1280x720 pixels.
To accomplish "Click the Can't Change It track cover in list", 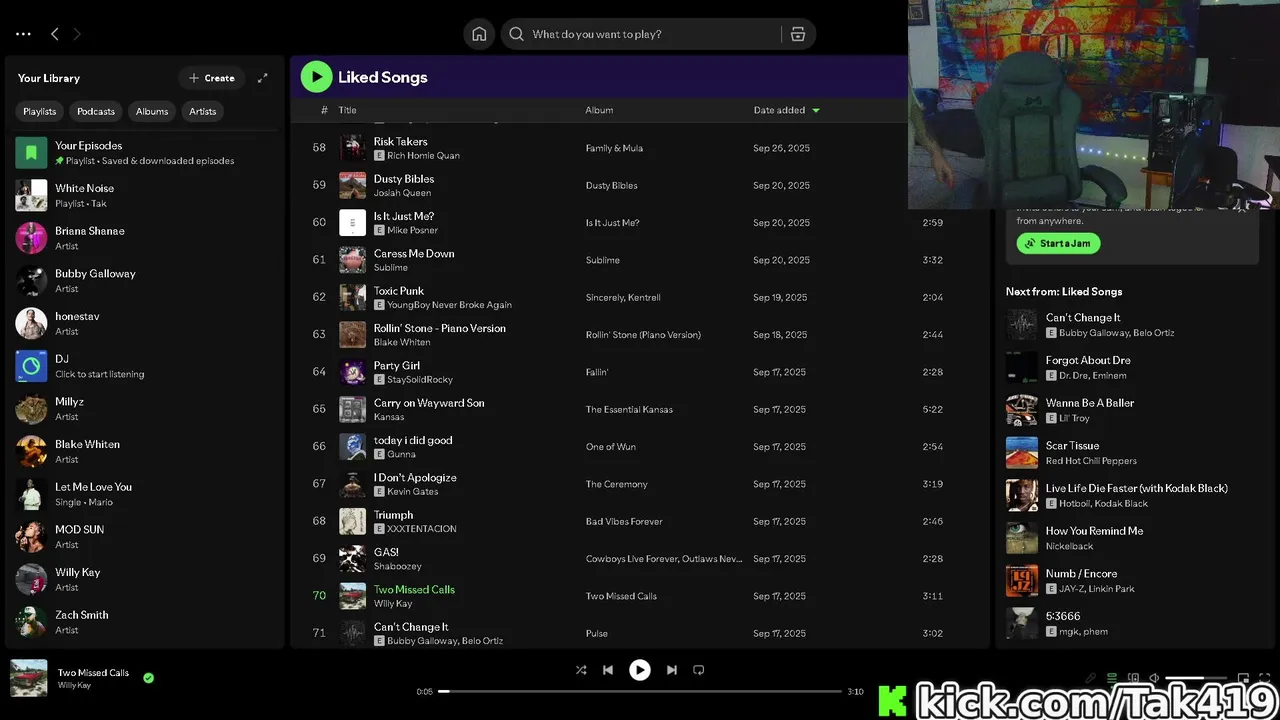I will tap(352, 633).
